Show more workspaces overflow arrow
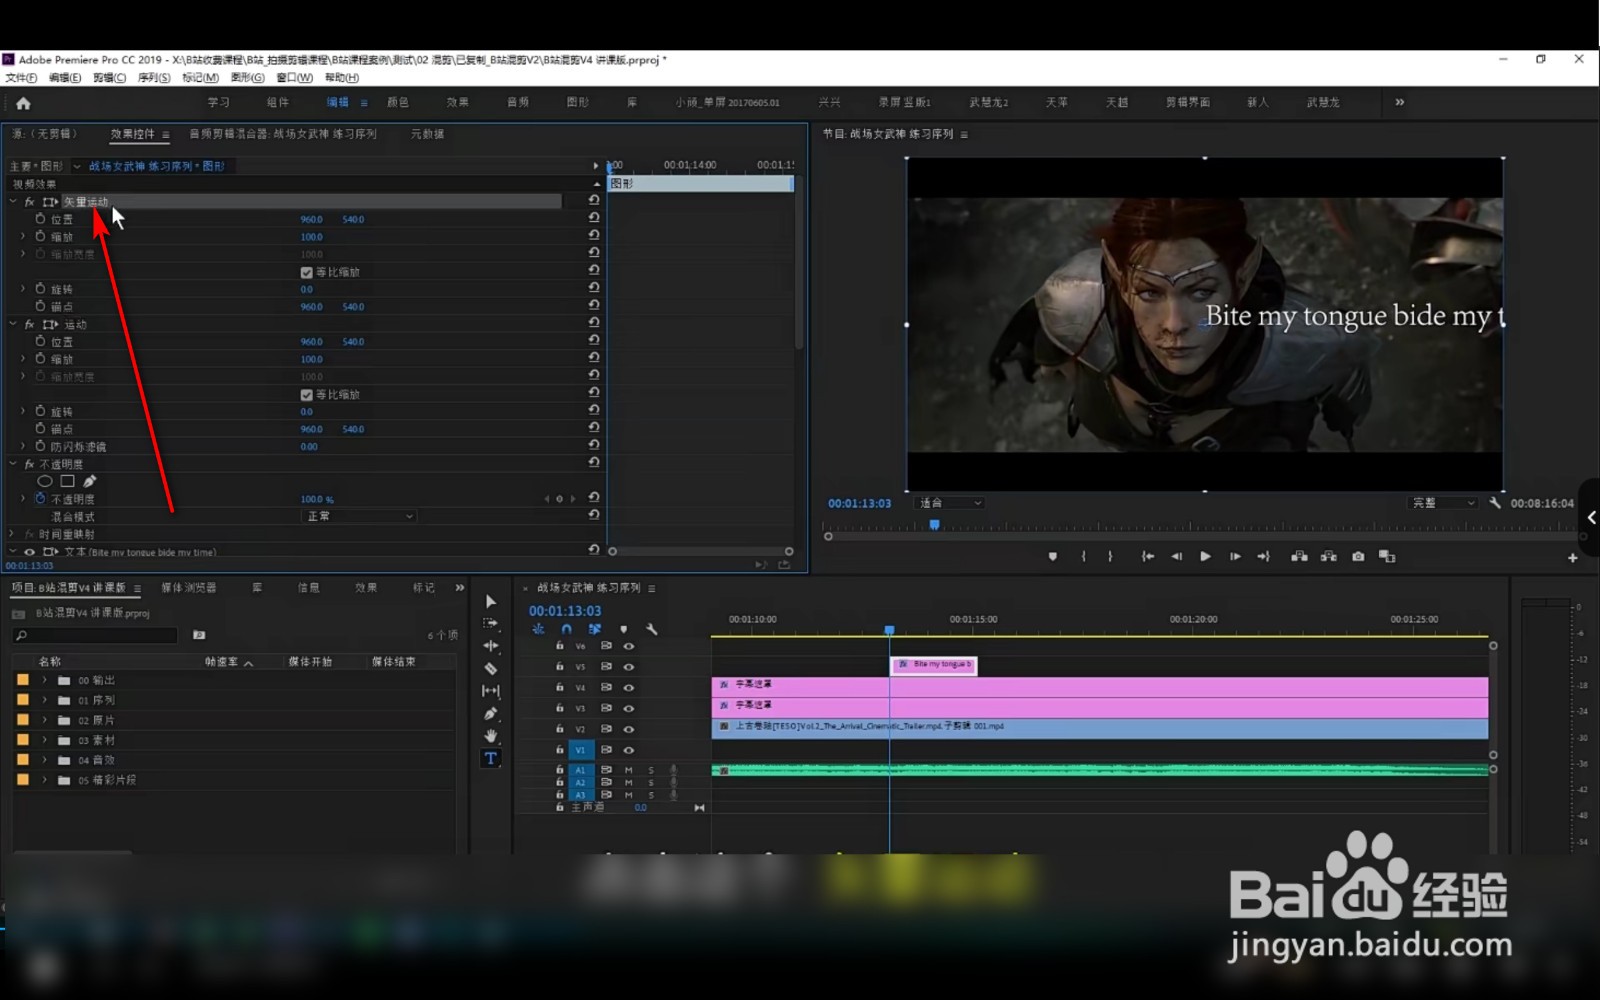 [x=1400, y=102]
